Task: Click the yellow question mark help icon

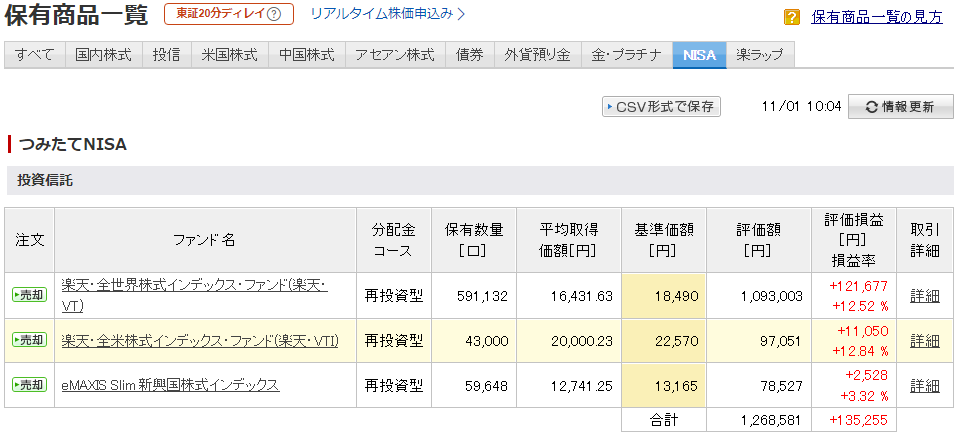Action: [x=792, y=17]
